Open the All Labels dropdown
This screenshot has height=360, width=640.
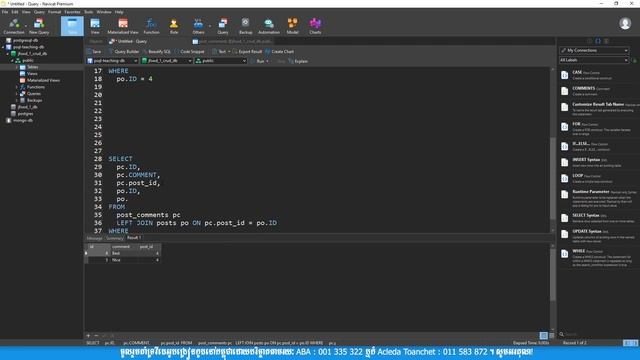[x=594, y=60]
